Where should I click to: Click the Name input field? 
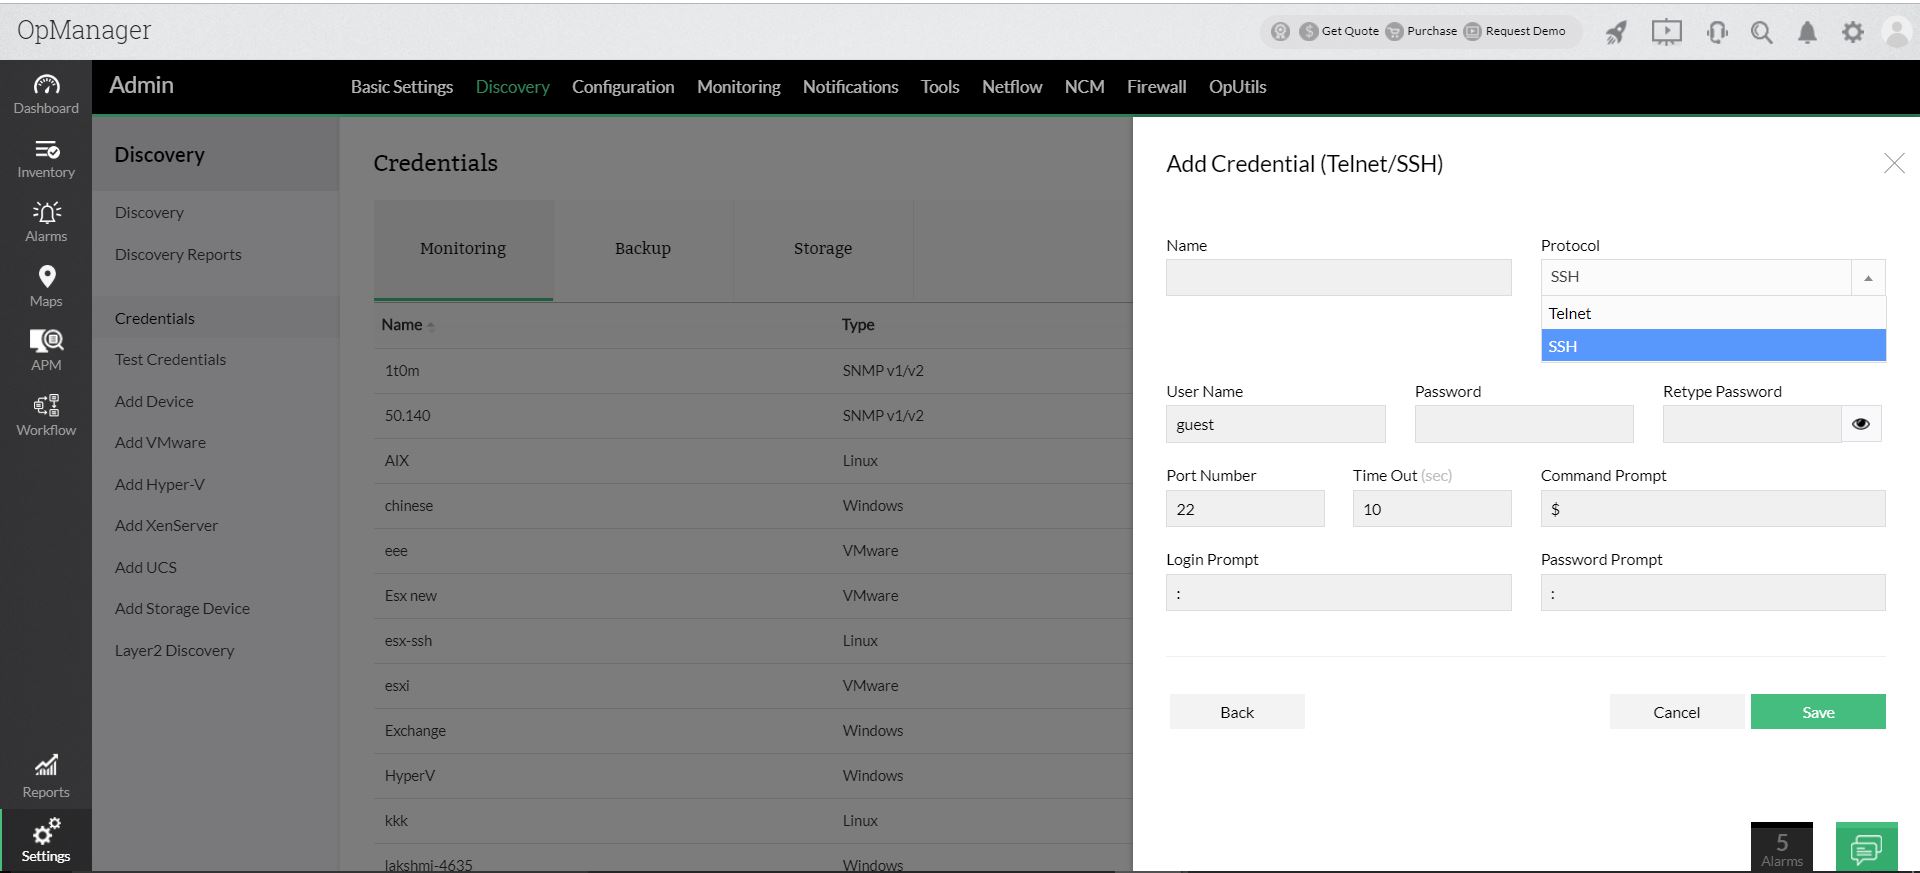(1338, 278)
